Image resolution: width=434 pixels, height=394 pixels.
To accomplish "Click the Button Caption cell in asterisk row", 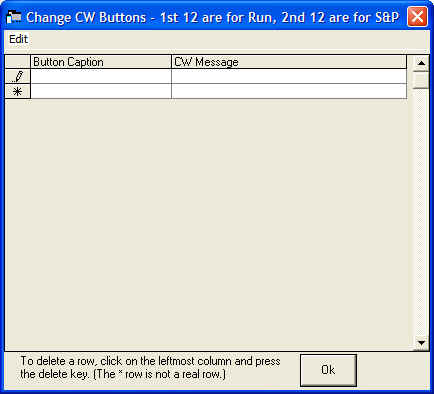I will coord(101,91).
